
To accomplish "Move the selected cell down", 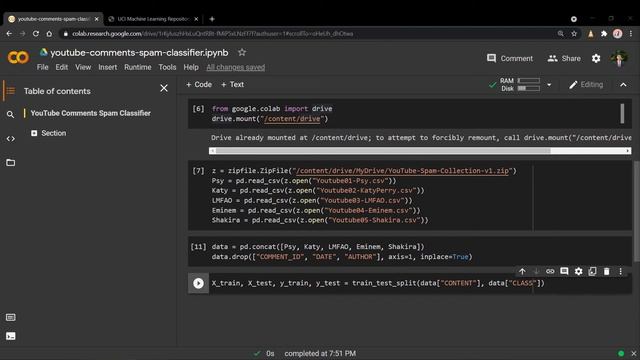I will tap(536, 271).
